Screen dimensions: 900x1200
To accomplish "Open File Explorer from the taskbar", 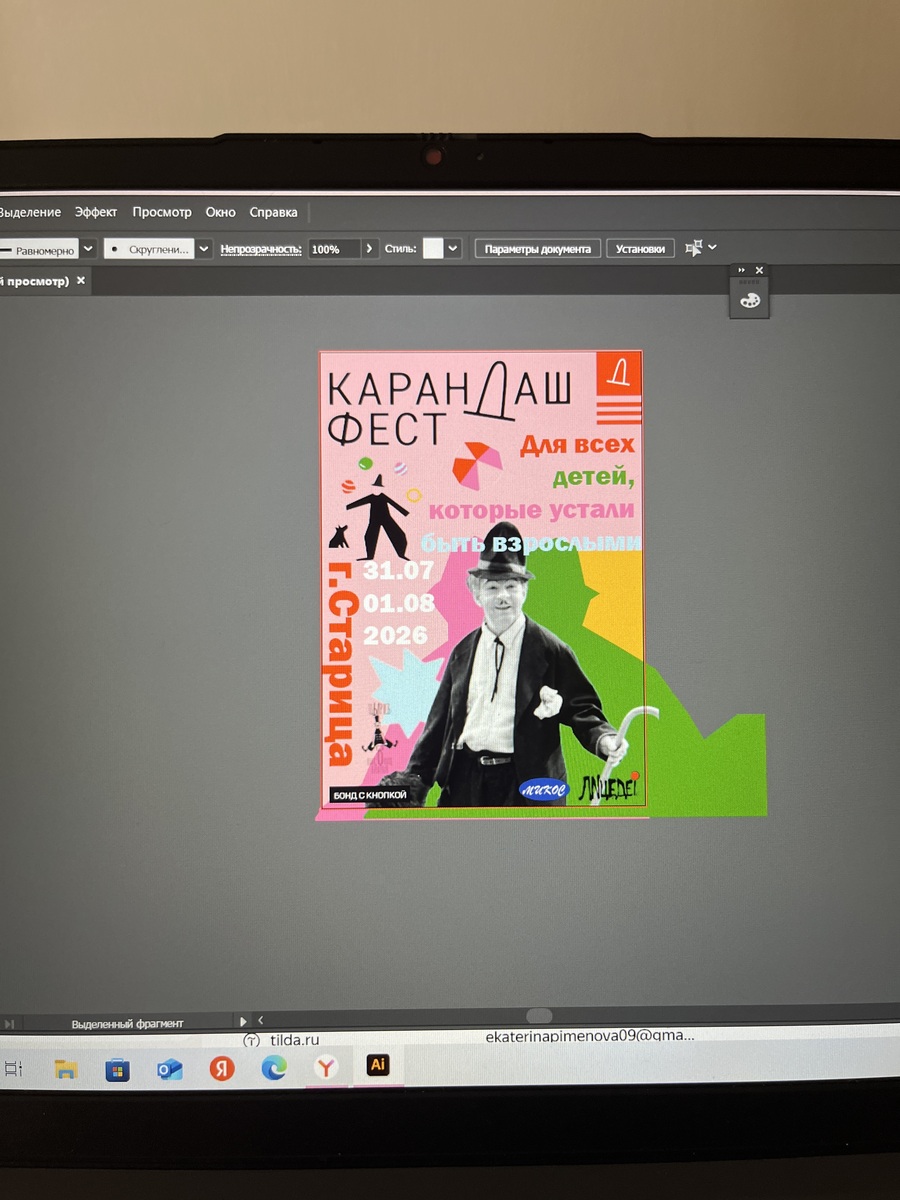I will (66, 1069).
